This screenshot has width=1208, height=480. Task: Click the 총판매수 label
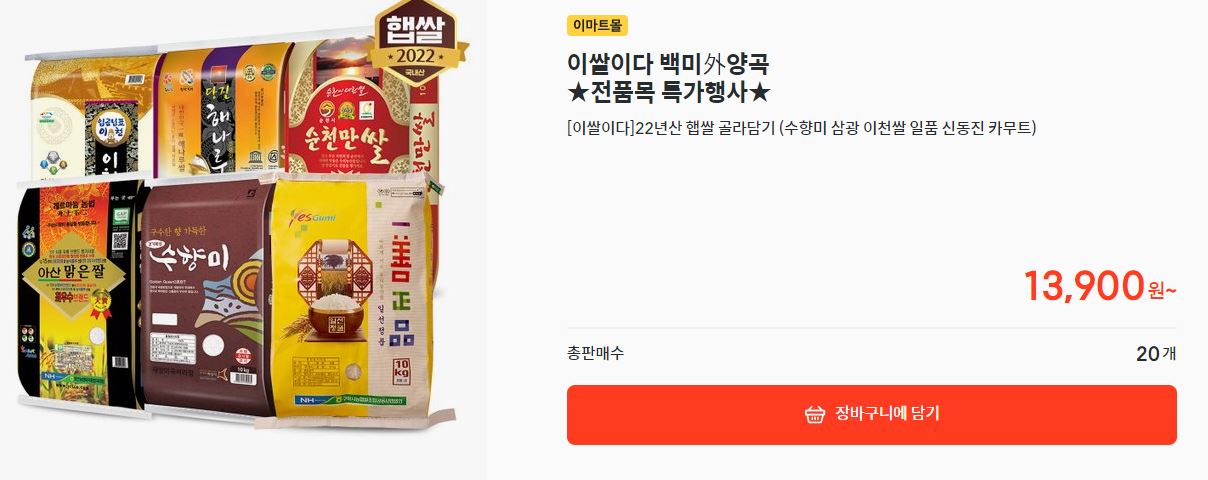coord(595,353)
